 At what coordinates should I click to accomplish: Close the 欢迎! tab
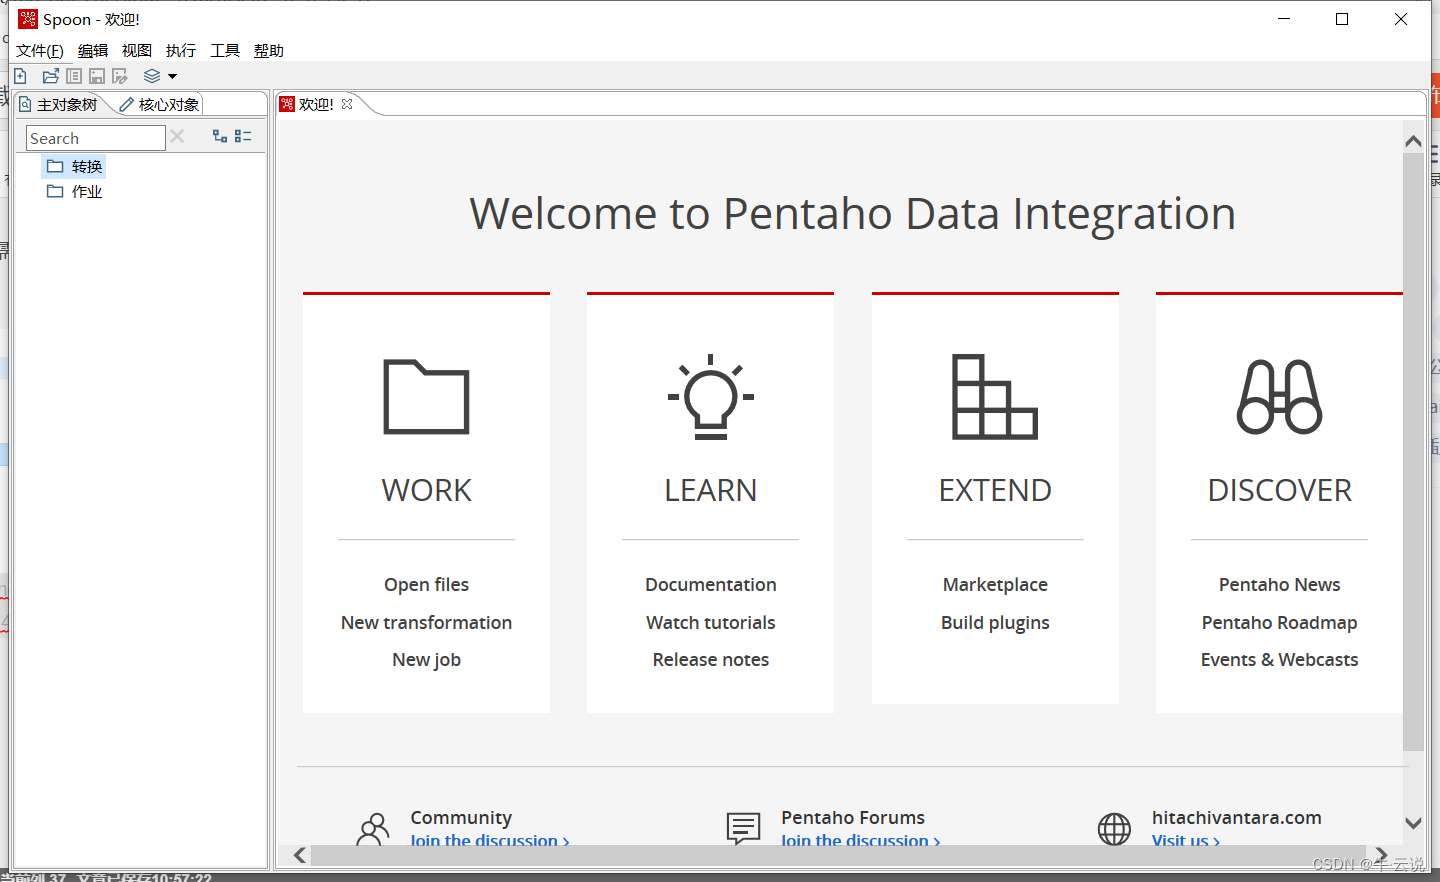coord(347,104)
